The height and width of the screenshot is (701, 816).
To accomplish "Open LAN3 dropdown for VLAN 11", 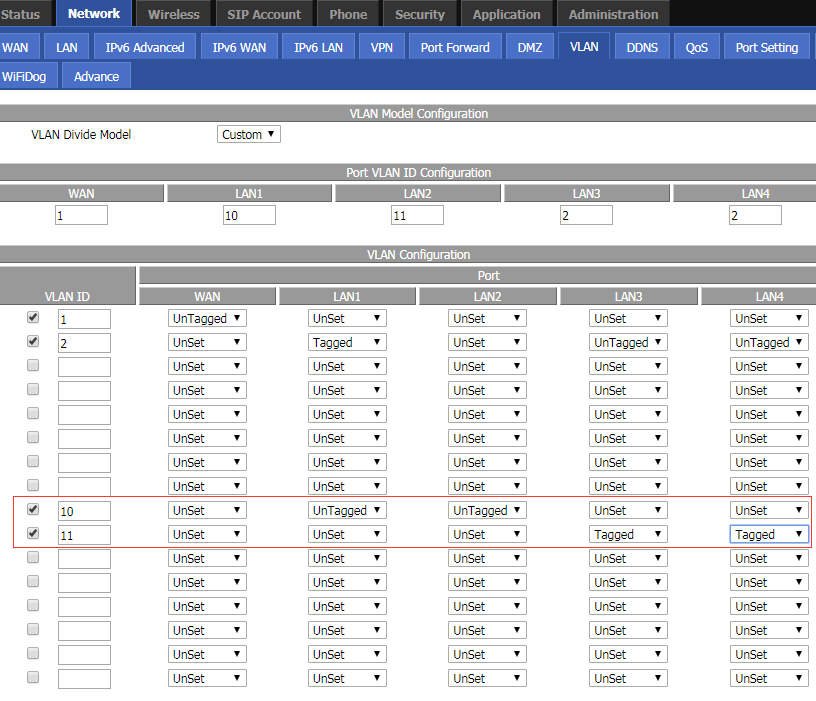I will click(628, 534).
